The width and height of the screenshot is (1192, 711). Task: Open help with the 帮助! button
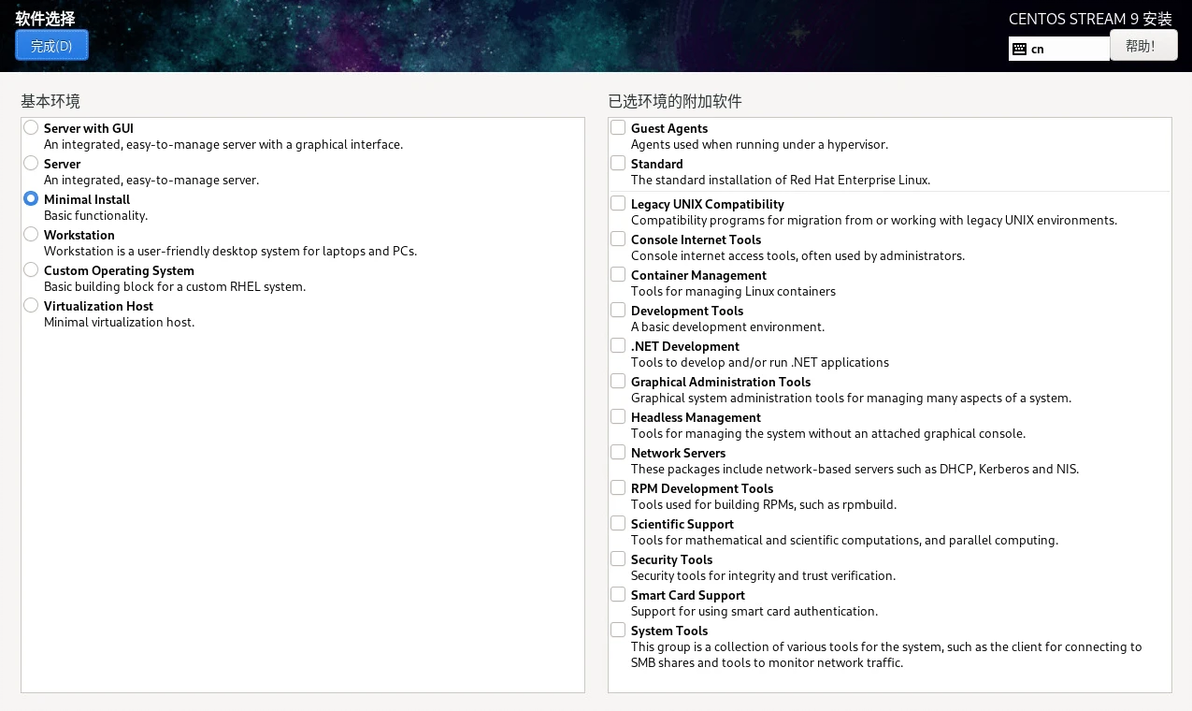[x=1143, y=46]
